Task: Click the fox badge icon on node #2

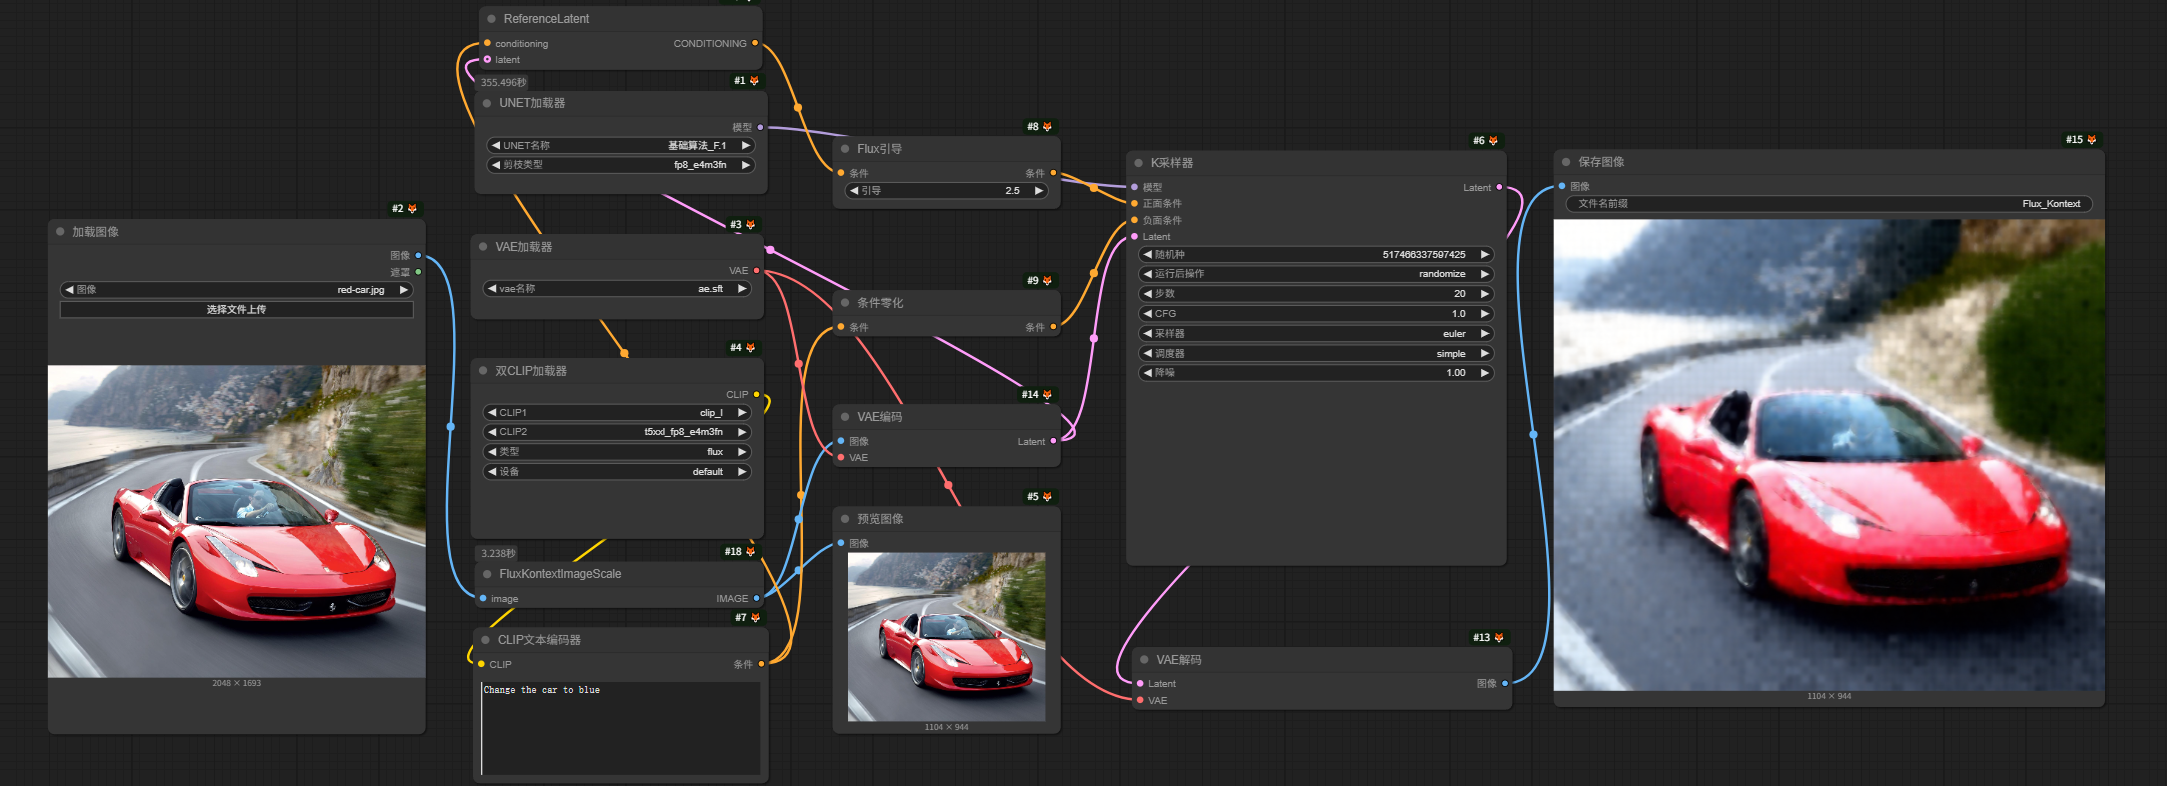Action: coord(412,209)
